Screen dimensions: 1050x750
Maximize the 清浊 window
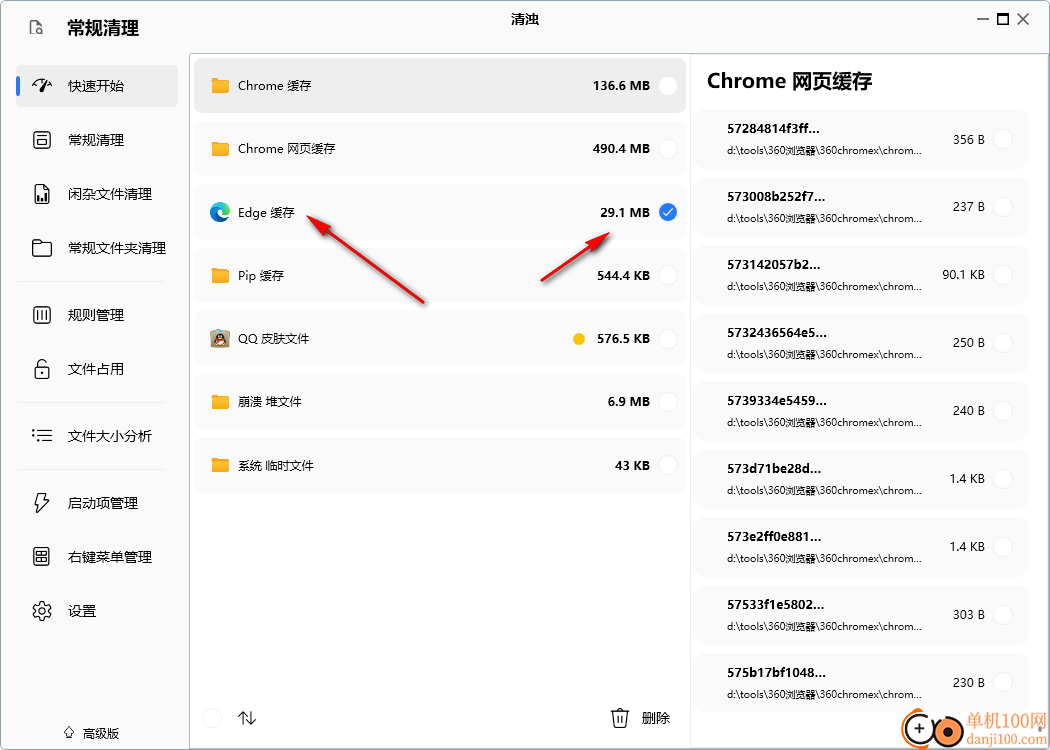[1002, 19]
